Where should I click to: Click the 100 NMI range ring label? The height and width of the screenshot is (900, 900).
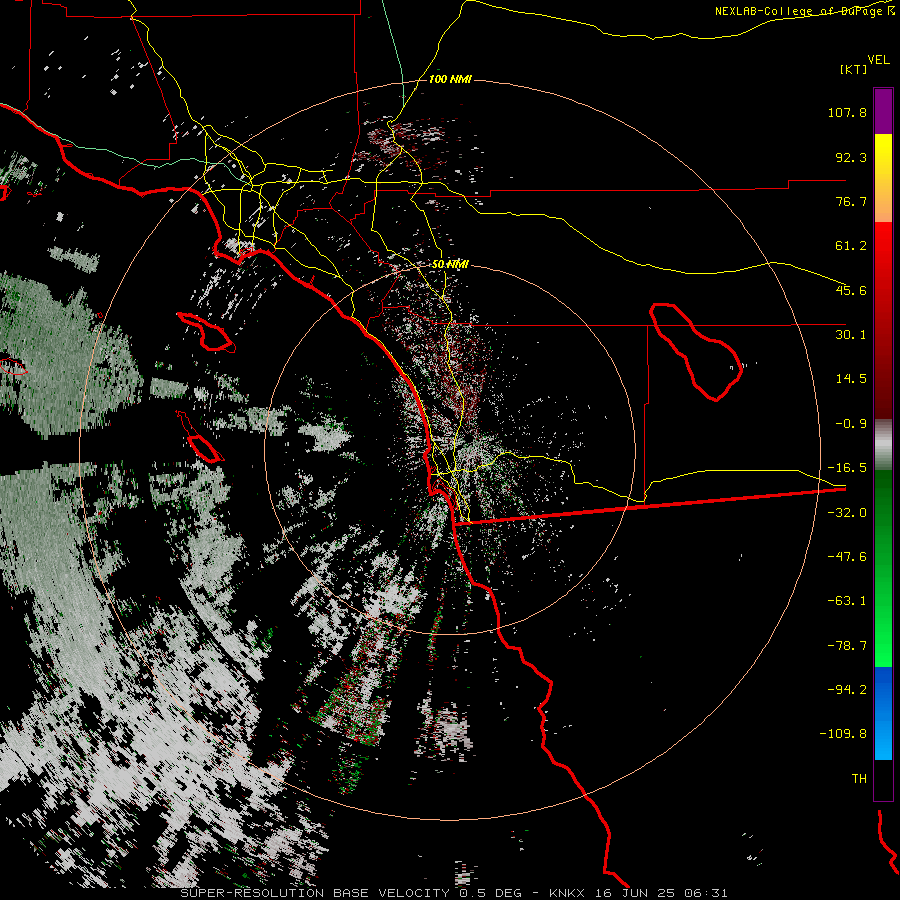tap(450, 79)
